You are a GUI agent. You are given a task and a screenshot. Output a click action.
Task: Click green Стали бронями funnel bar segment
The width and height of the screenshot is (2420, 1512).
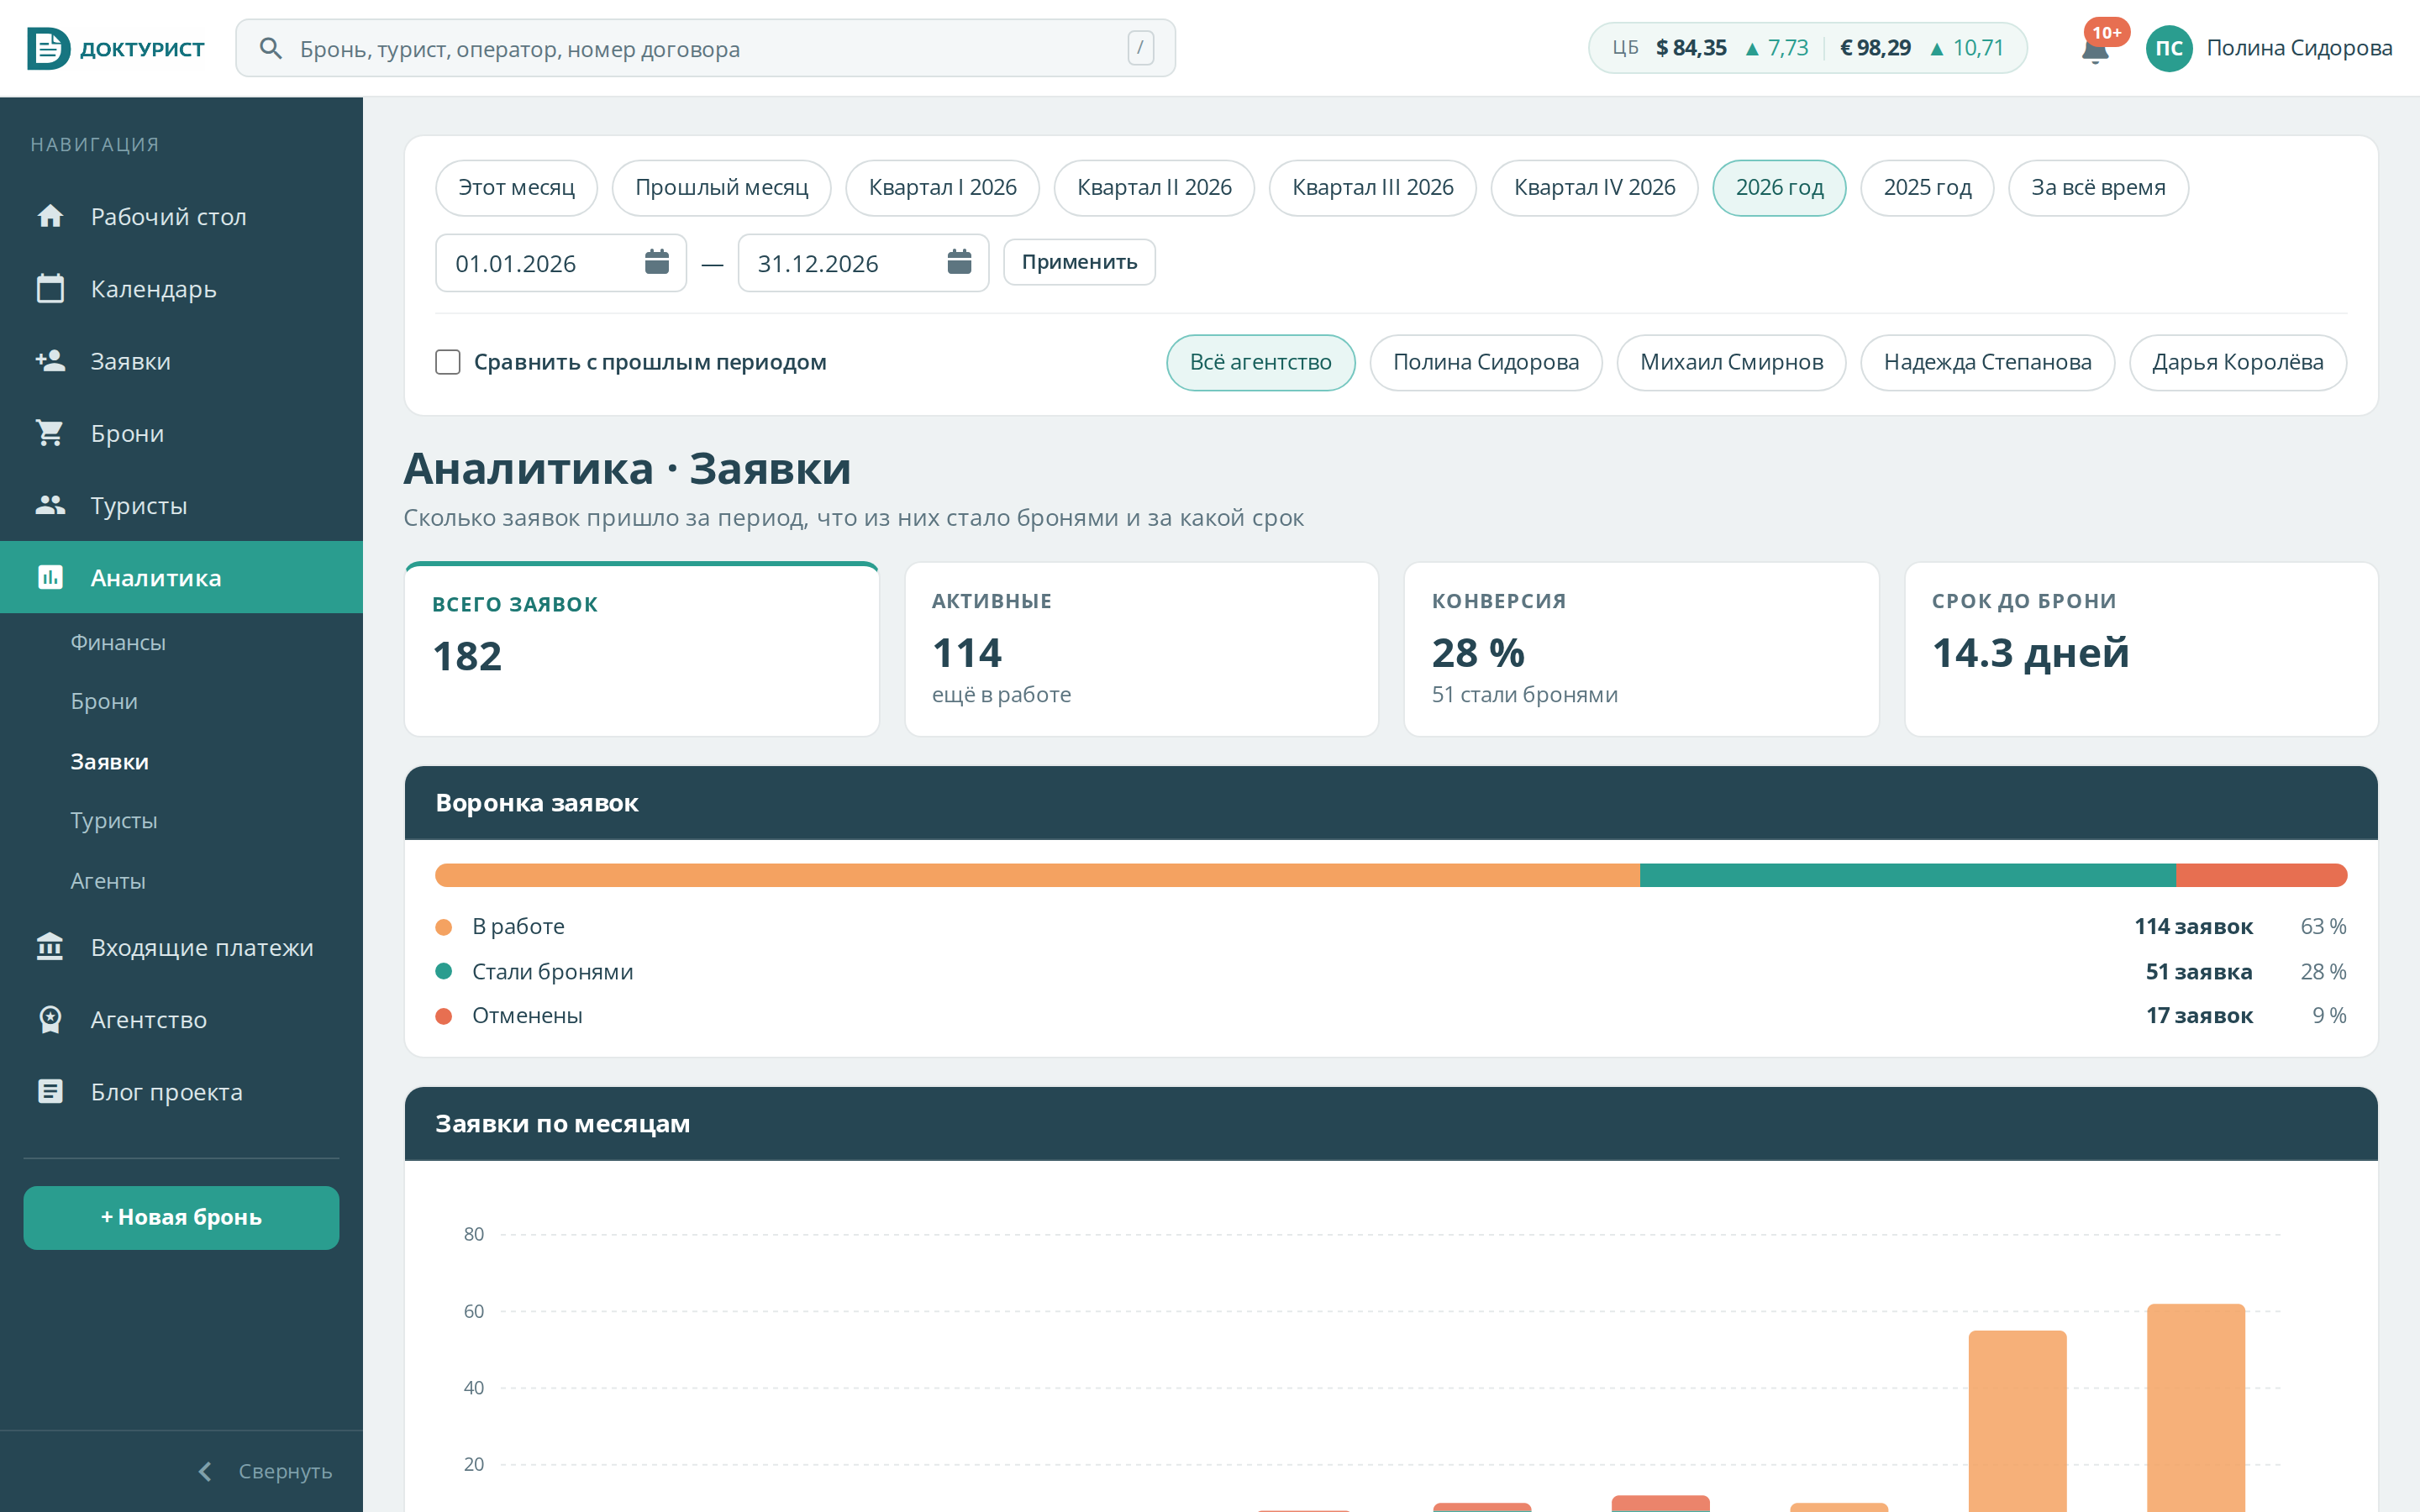point(1907,875)
